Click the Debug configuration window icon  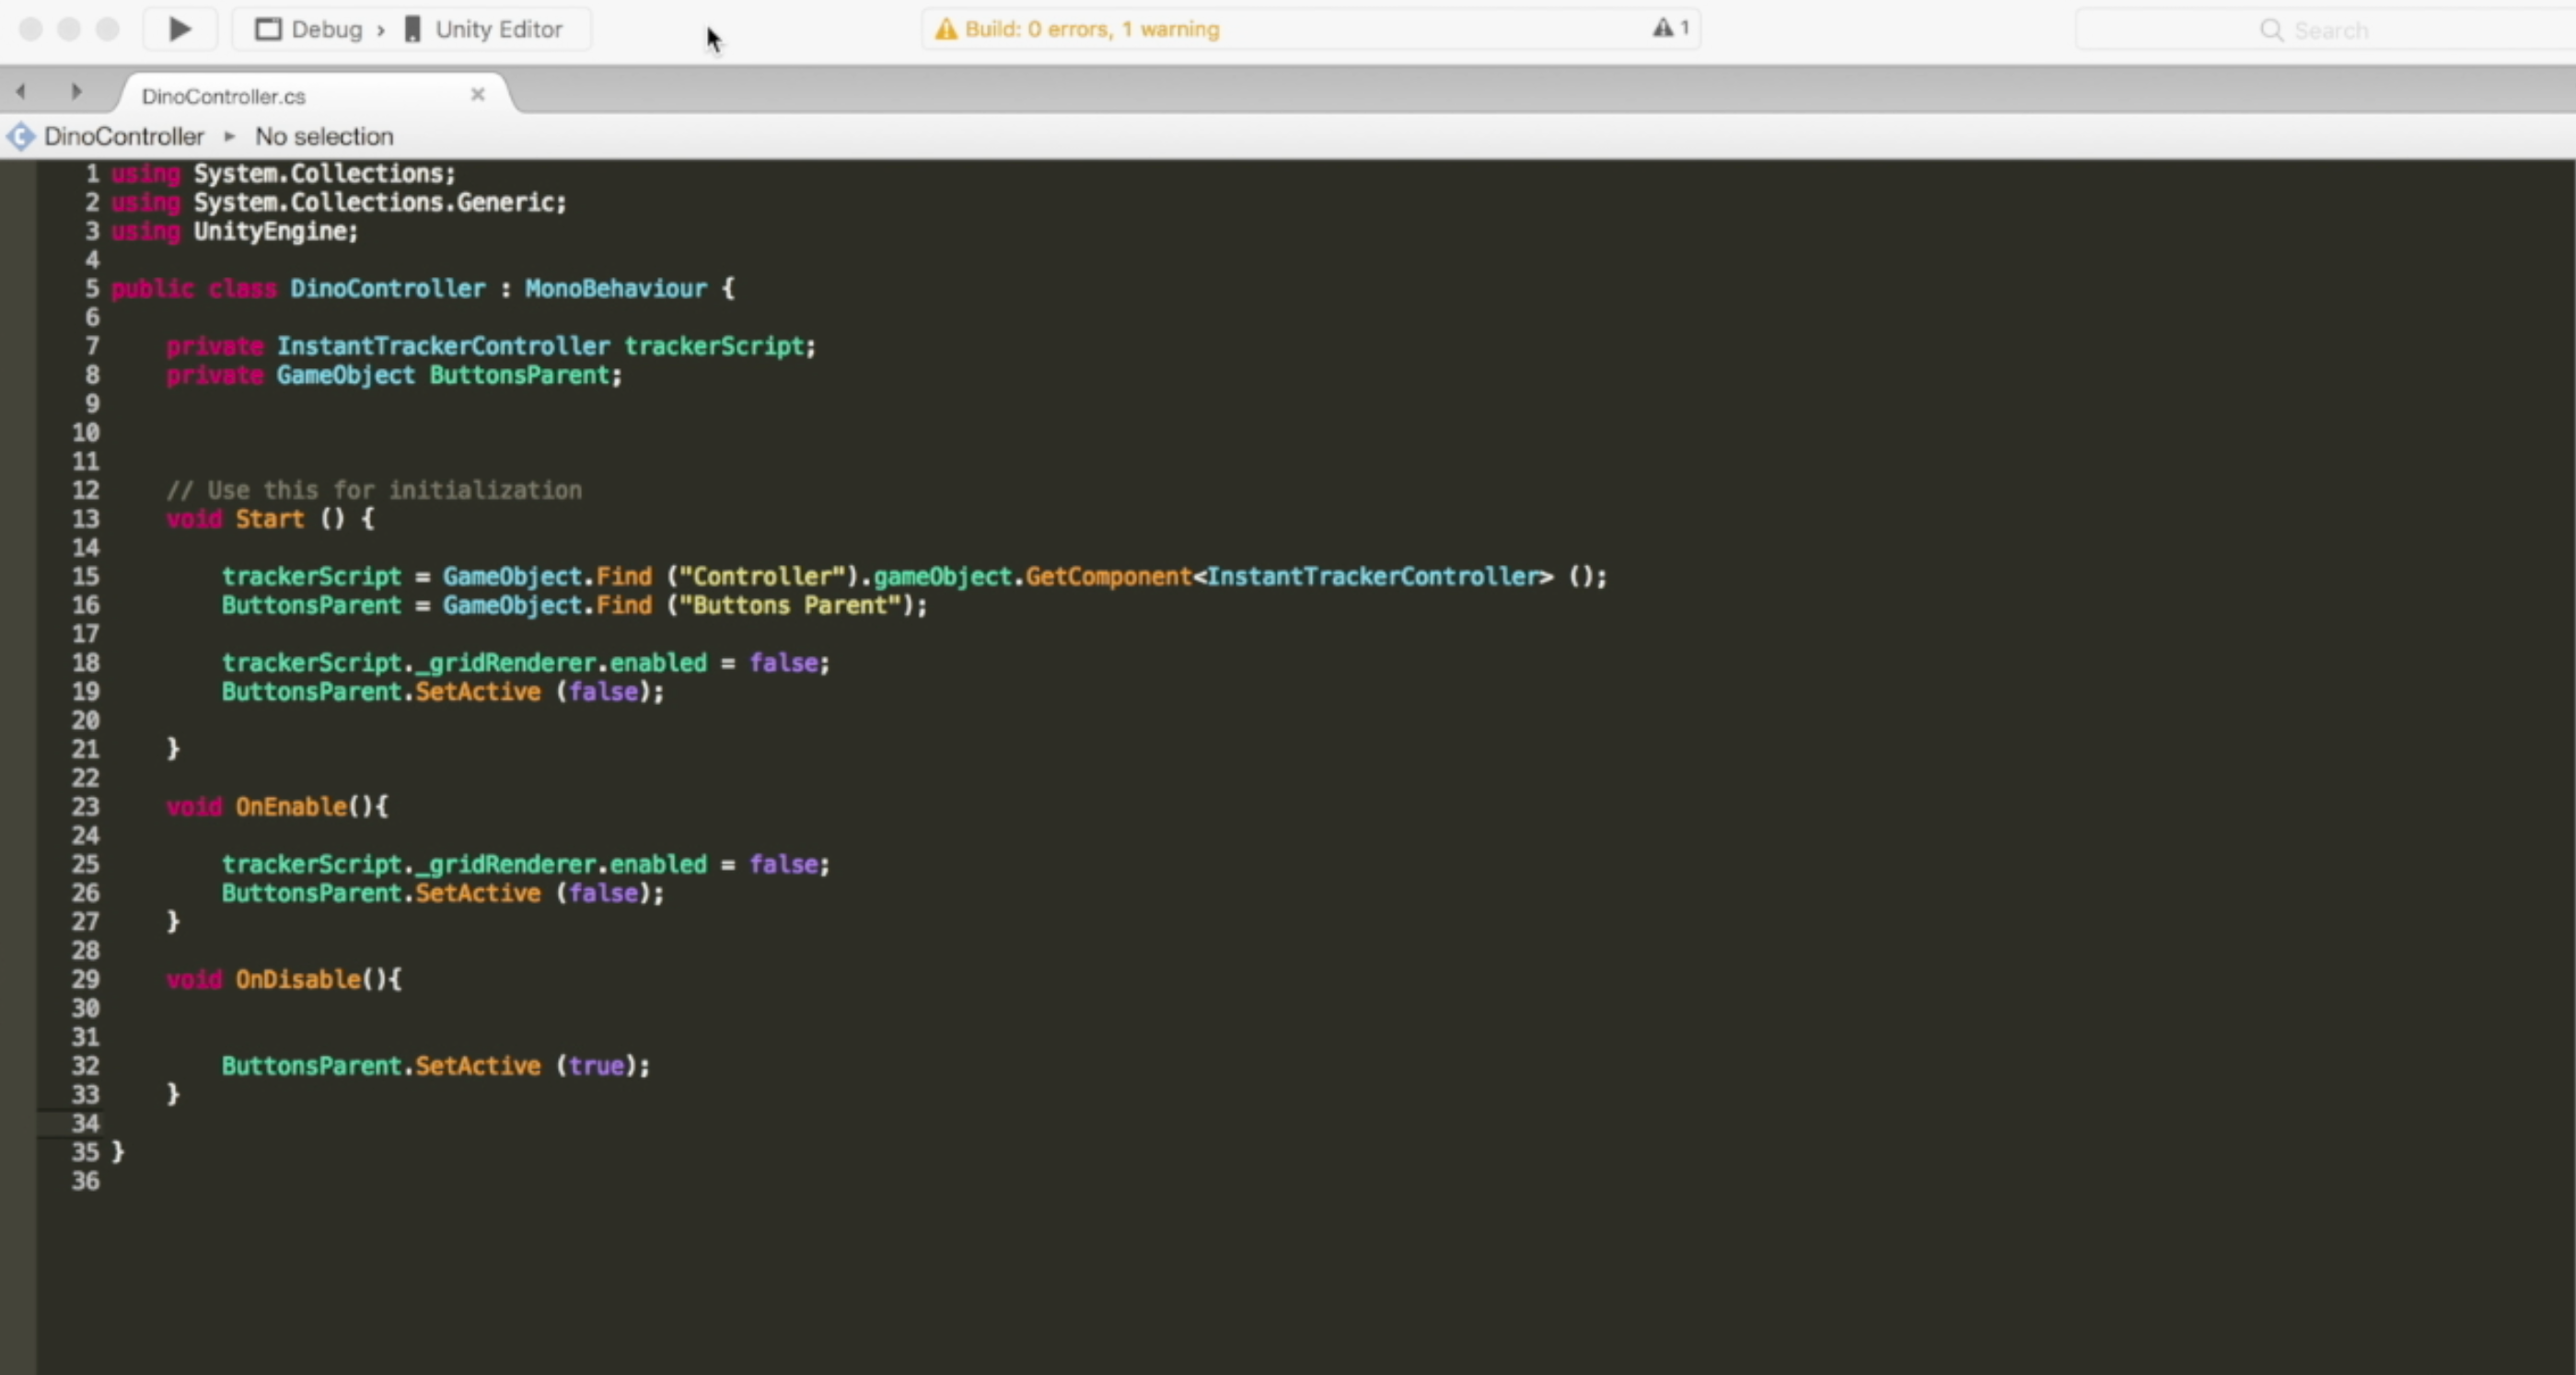(x=268, y=29)
